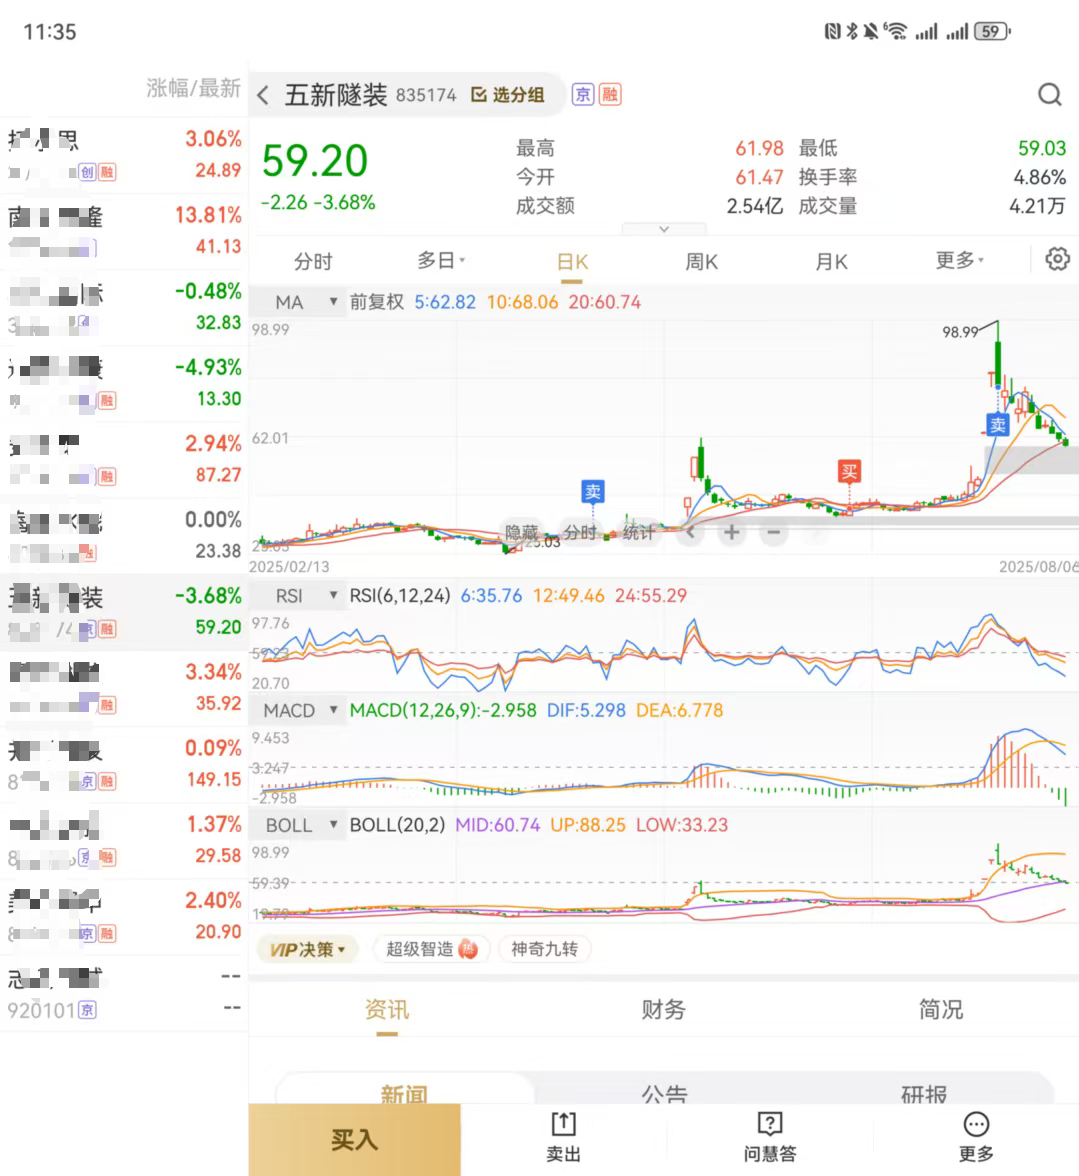Select watchlist stock with -4.93% change
The height and width of the screenshot is (1176, 1079).
(x=124, y=384)
